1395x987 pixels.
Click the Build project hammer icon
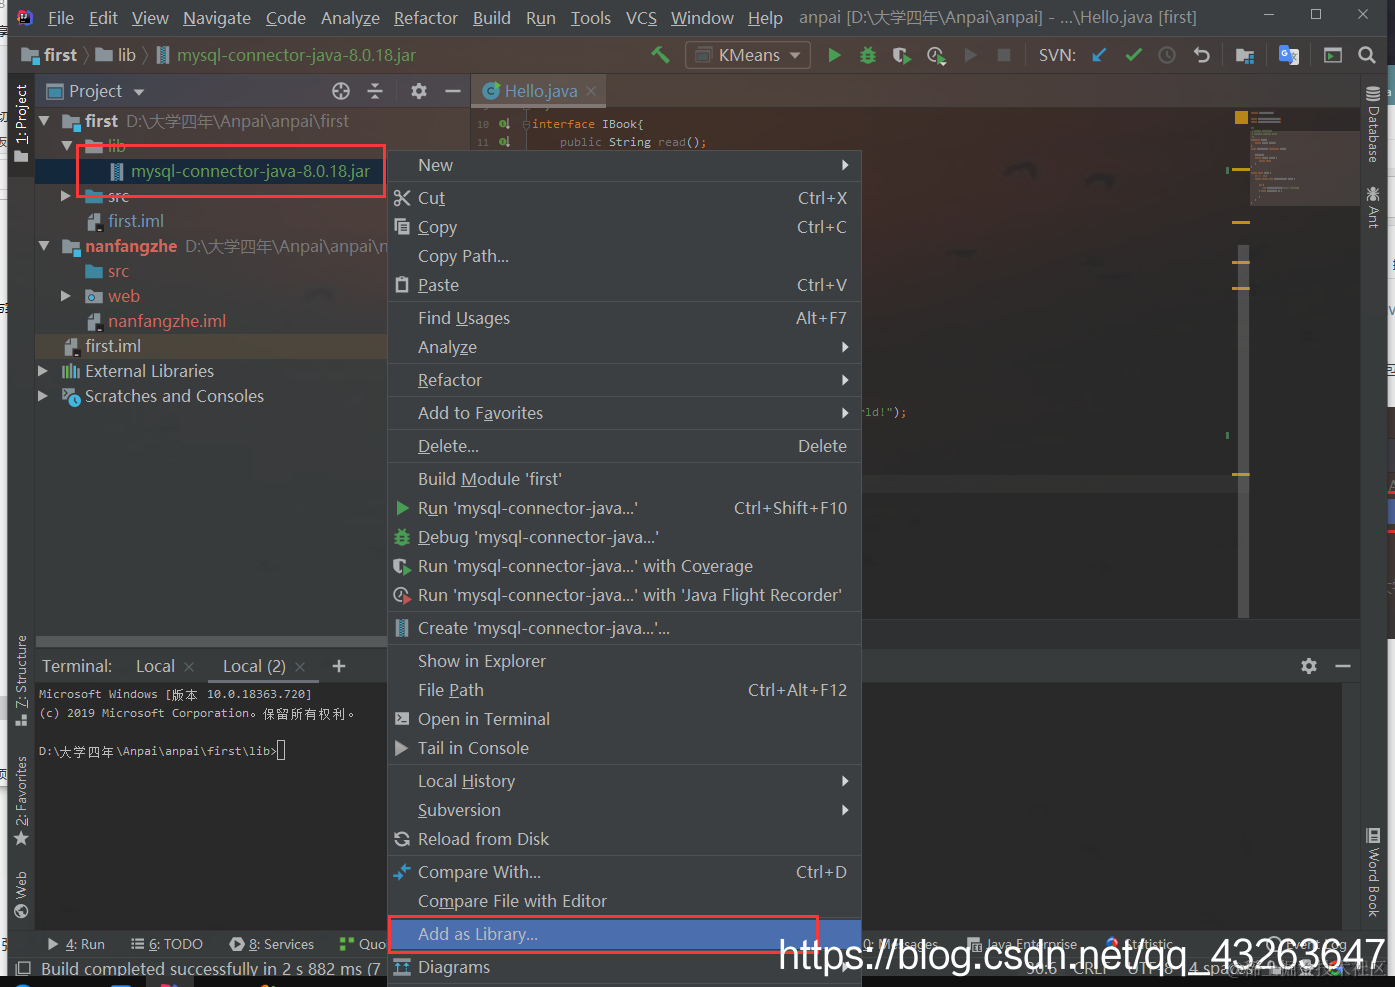coord(660,55)
